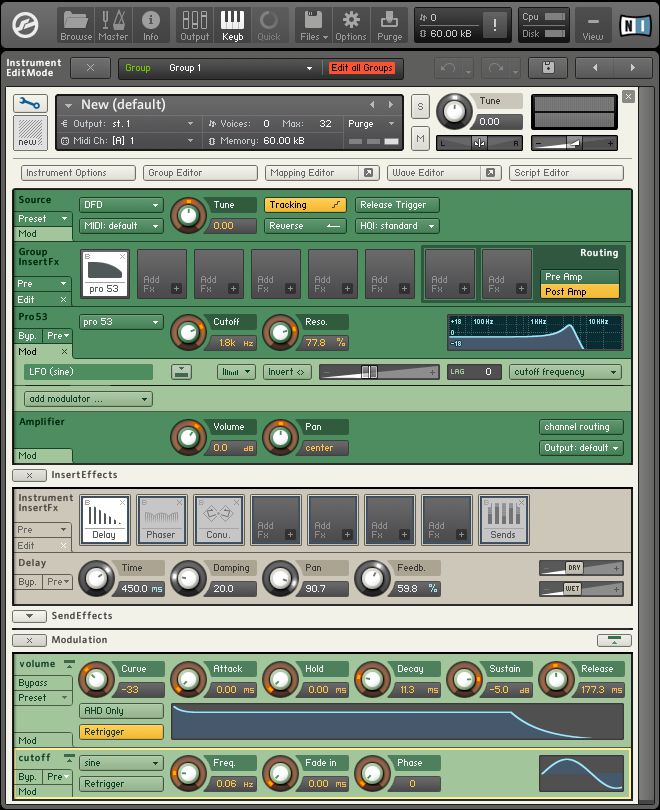
Task: Select the Phaser insert effect slot
Action: pos(161,520)
